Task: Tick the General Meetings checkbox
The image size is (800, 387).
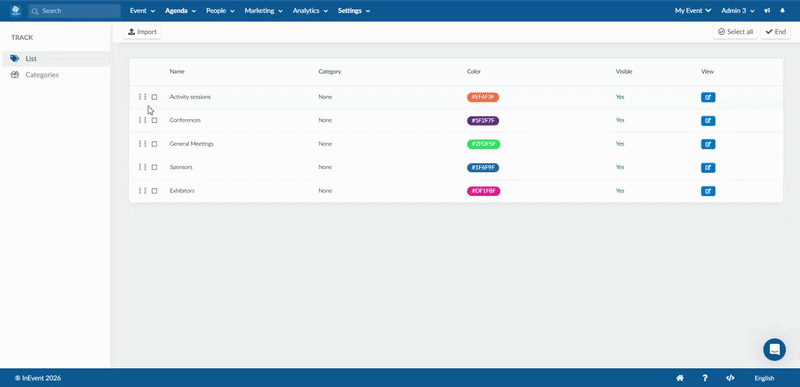Action: tap(154, 144)
